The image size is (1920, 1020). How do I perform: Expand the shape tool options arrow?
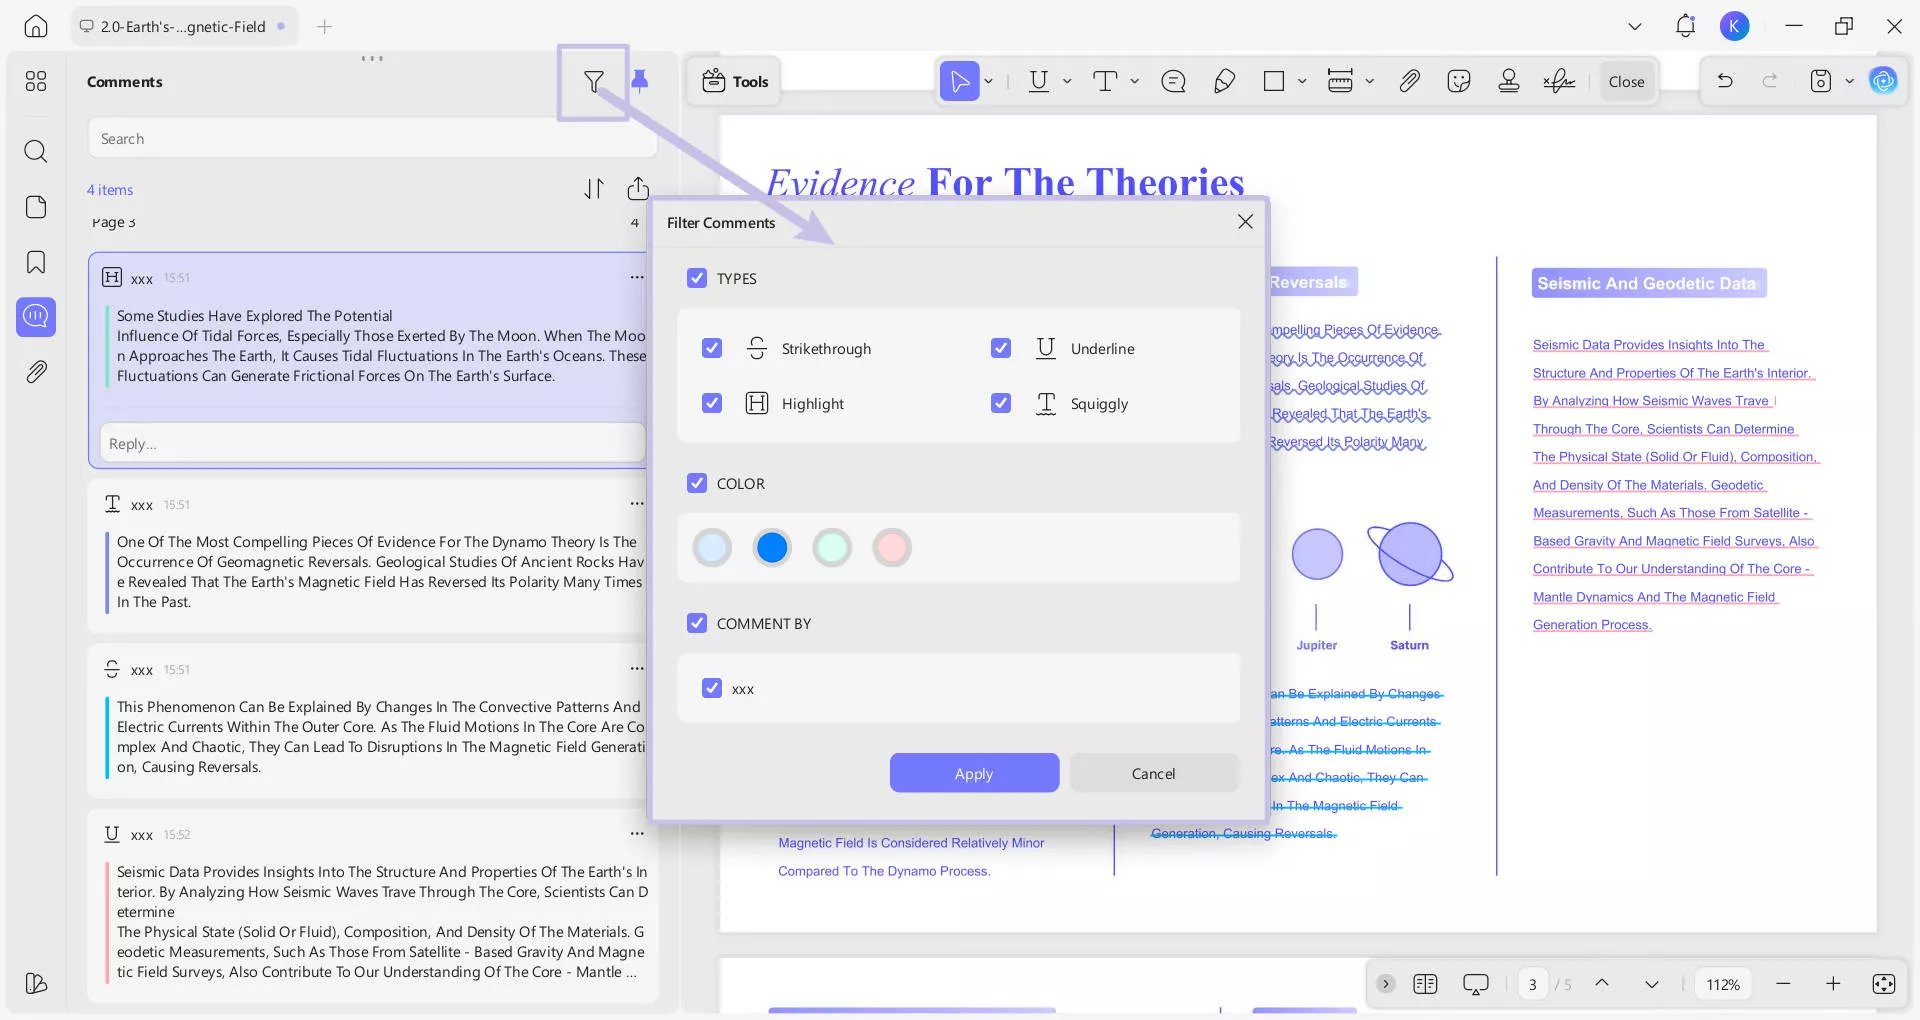point(1302,81)
